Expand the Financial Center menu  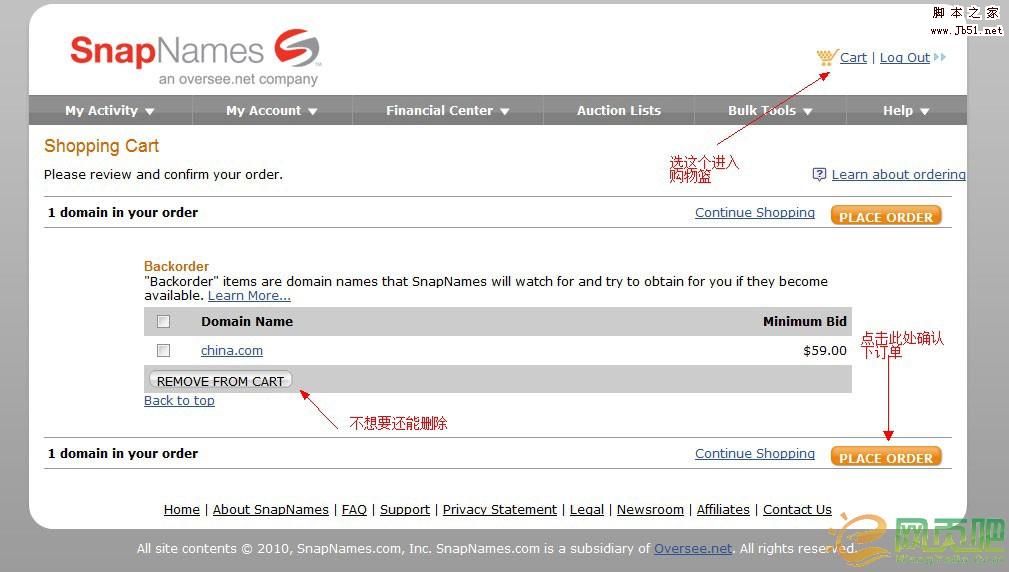[448, 111]
